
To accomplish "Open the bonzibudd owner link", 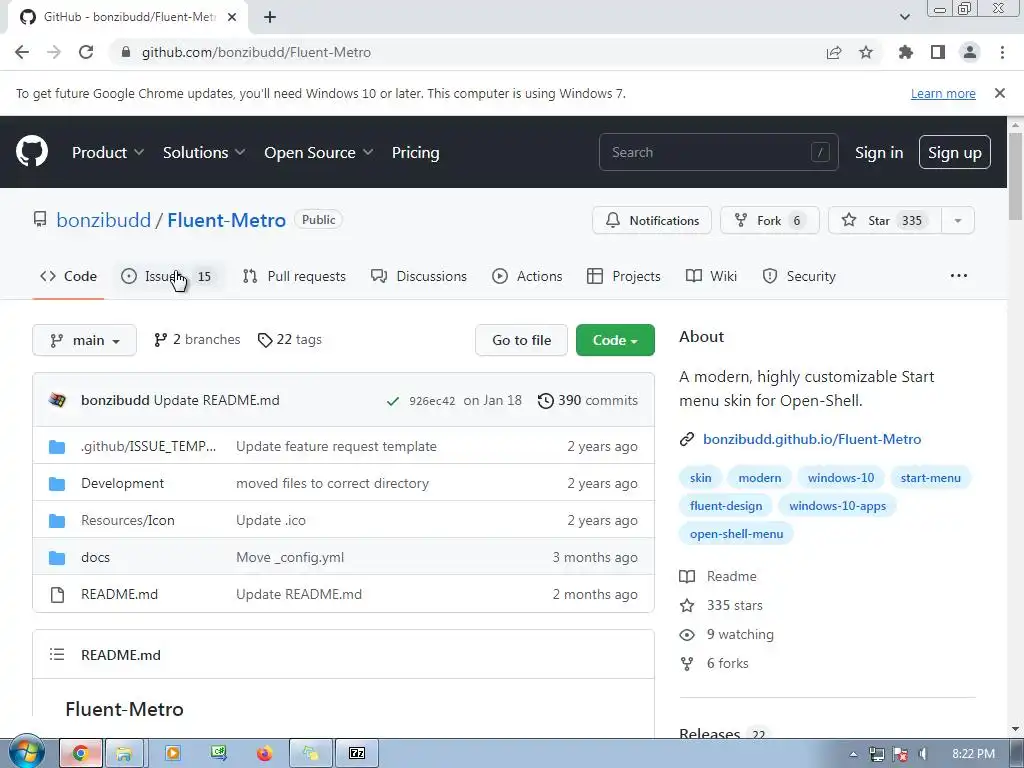I will pos(103,220).
